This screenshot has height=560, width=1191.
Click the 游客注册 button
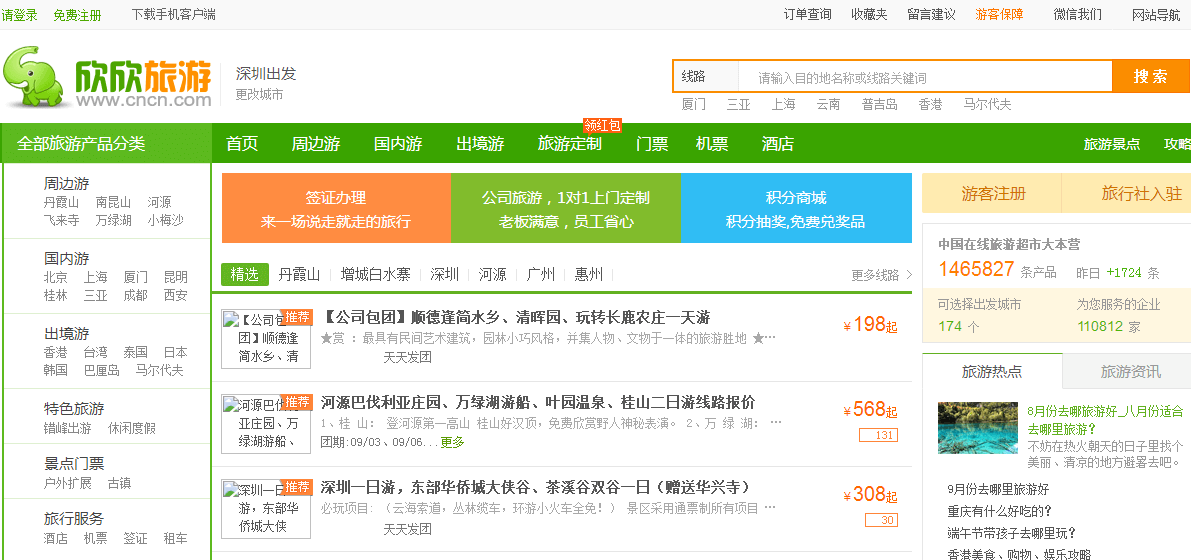coord(993,193)
